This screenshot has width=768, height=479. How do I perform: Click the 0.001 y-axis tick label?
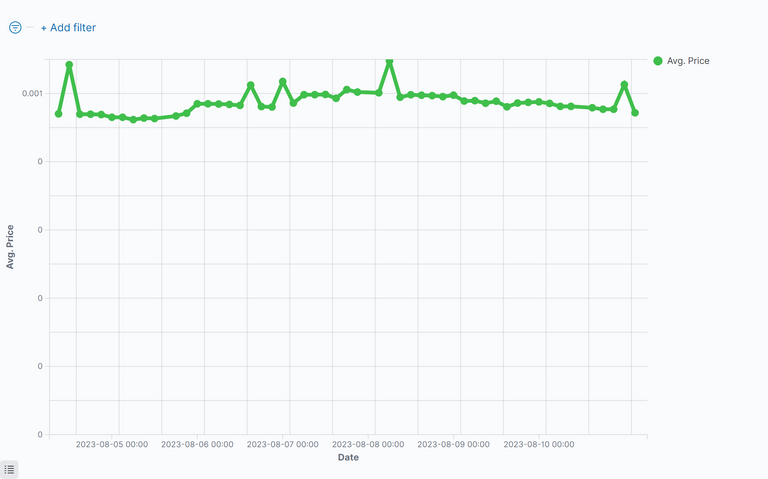(x=33, y=93)
